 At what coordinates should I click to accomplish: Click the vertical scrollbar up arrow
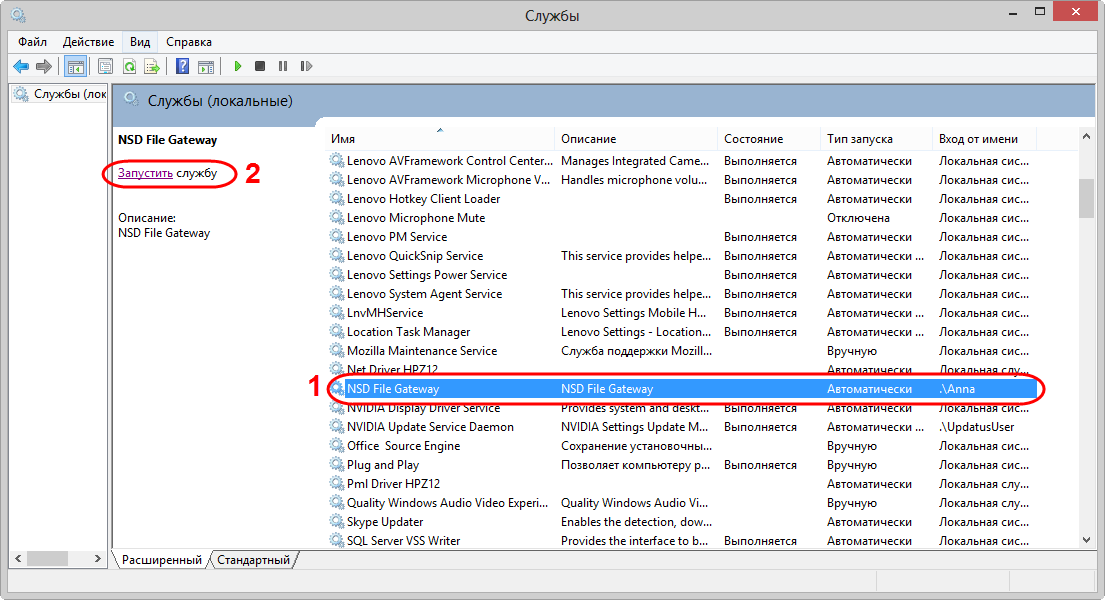click(1086, 137)
